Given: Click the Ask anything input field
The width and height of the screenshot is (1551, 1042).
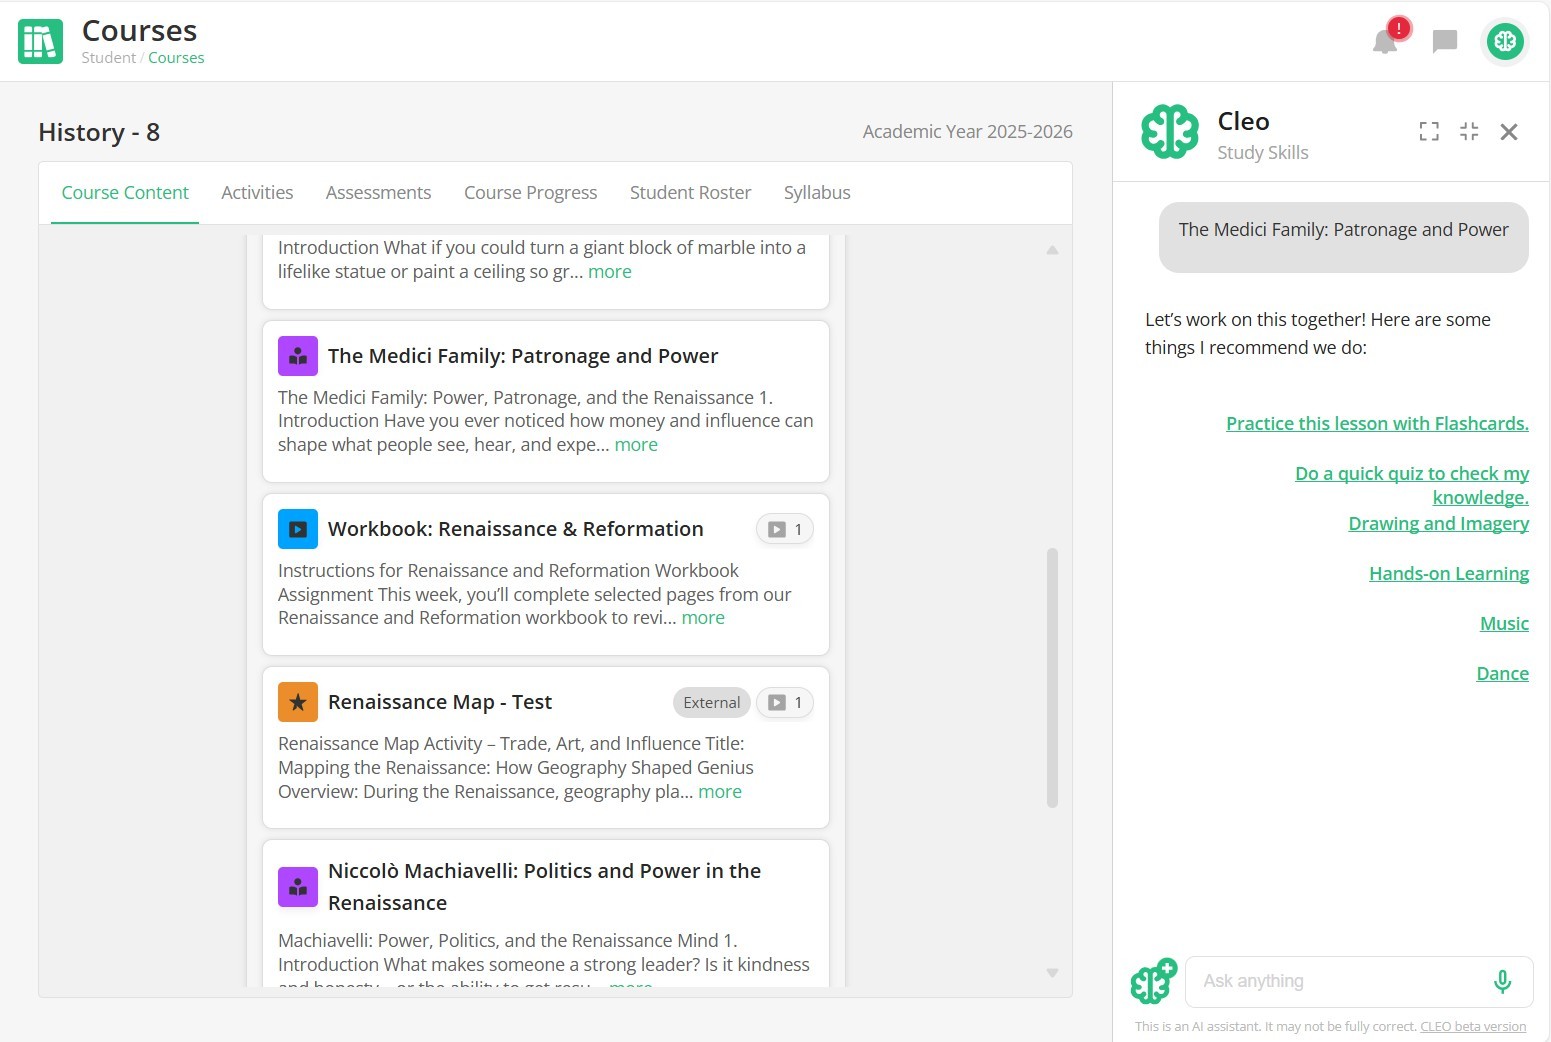Looking at the screenshot, I should pyautogui.click(x=1339, y=982).
